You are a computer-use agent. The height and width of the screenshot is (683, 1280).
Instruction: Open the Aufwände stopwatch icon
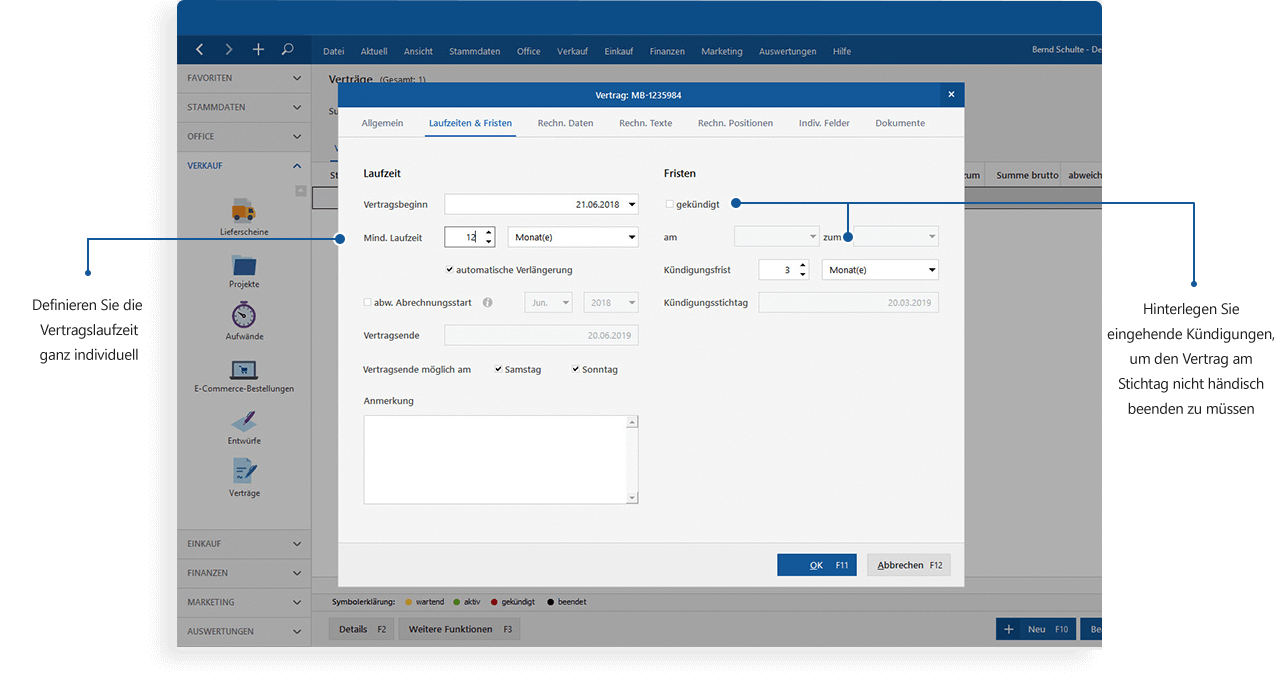tap(243, 315)
